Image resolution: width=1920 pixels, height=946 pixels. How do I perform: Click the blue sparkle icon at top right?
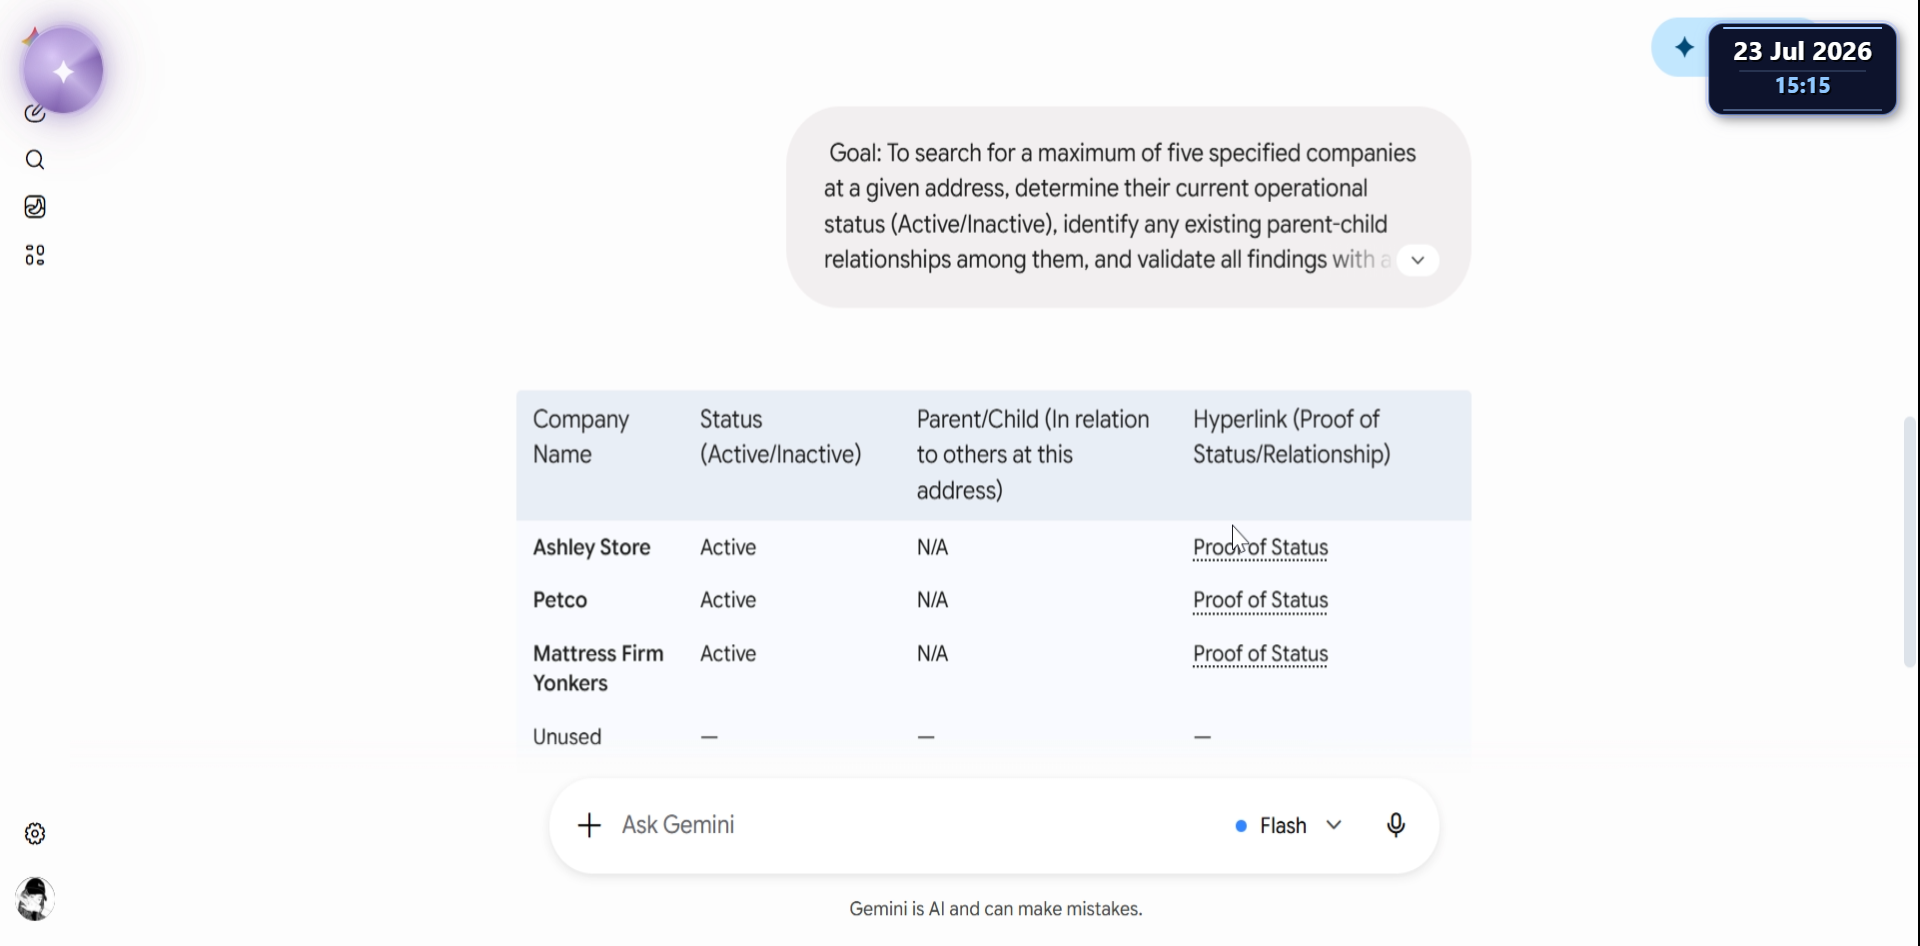1684,47
